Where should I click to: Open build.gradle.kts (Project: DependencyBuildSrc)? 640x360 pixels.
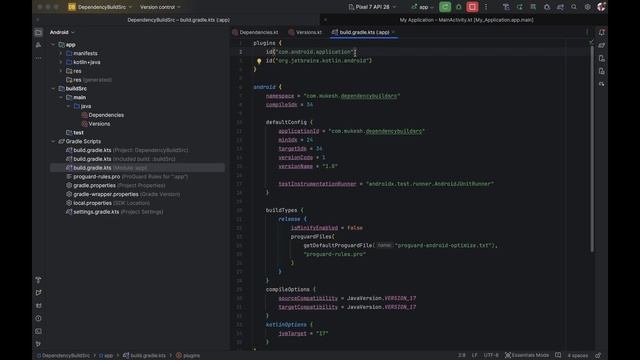click(127, 150)
